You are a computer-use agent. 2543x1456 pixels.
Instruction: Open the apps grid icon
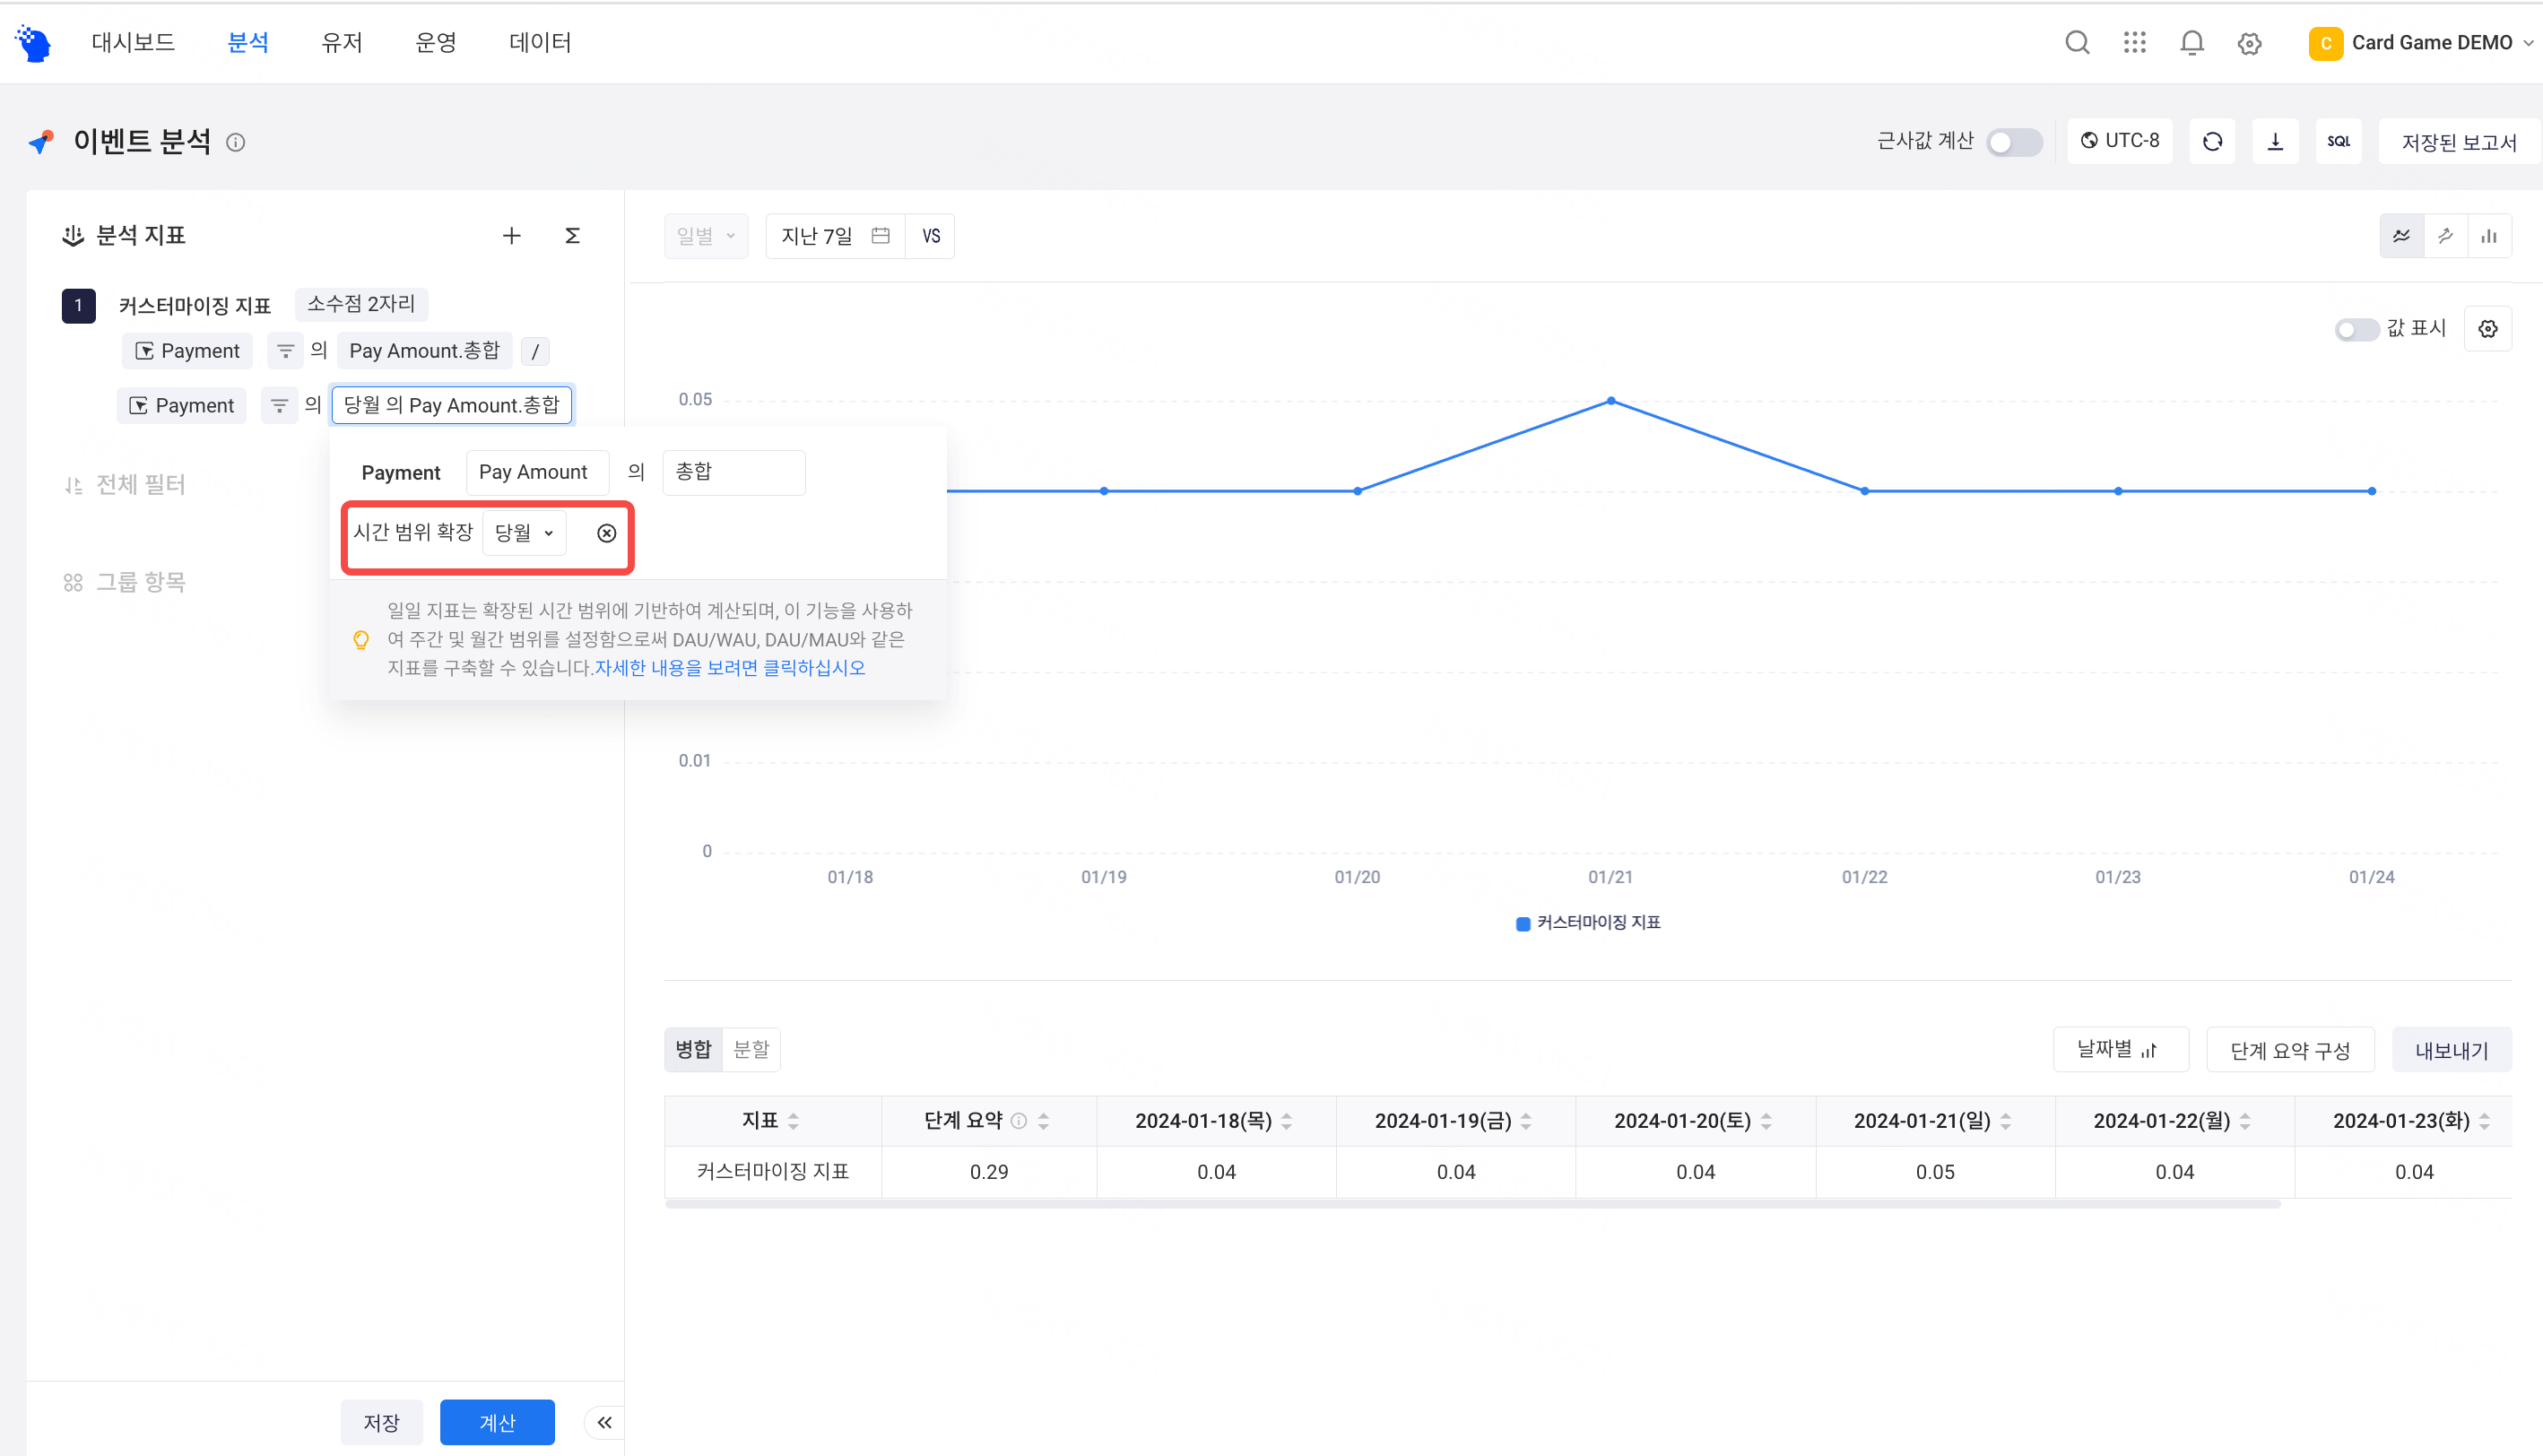(x=2135, y=42)
